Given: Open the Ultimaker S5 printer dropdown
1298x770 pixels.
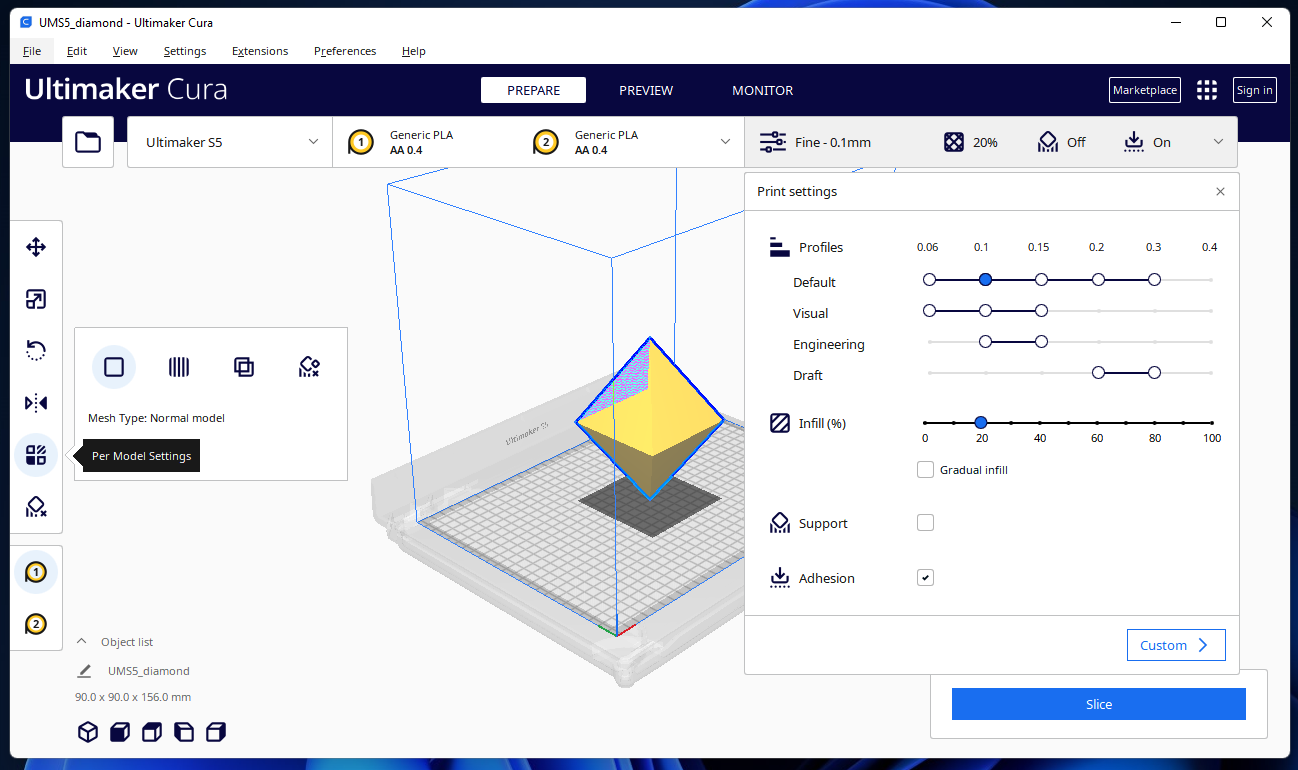Looking at the screenshot, I should pyautogui.click(x=230, y=142).
